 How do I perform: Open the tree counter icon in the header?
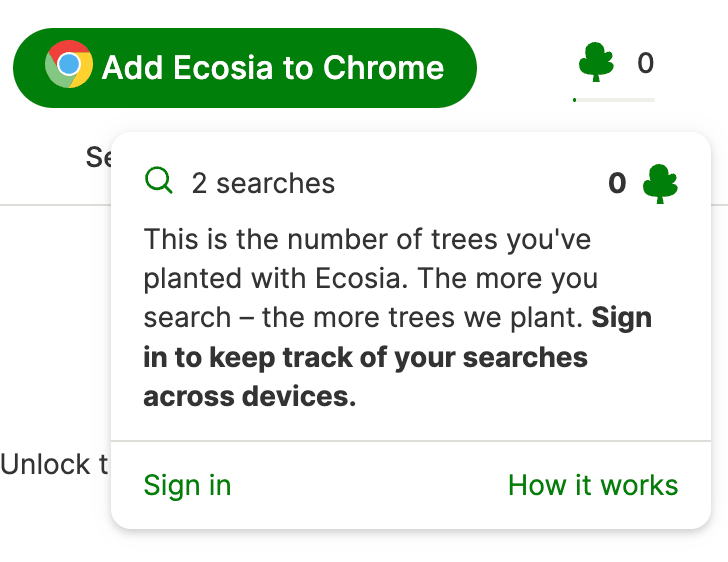(596, 62)
